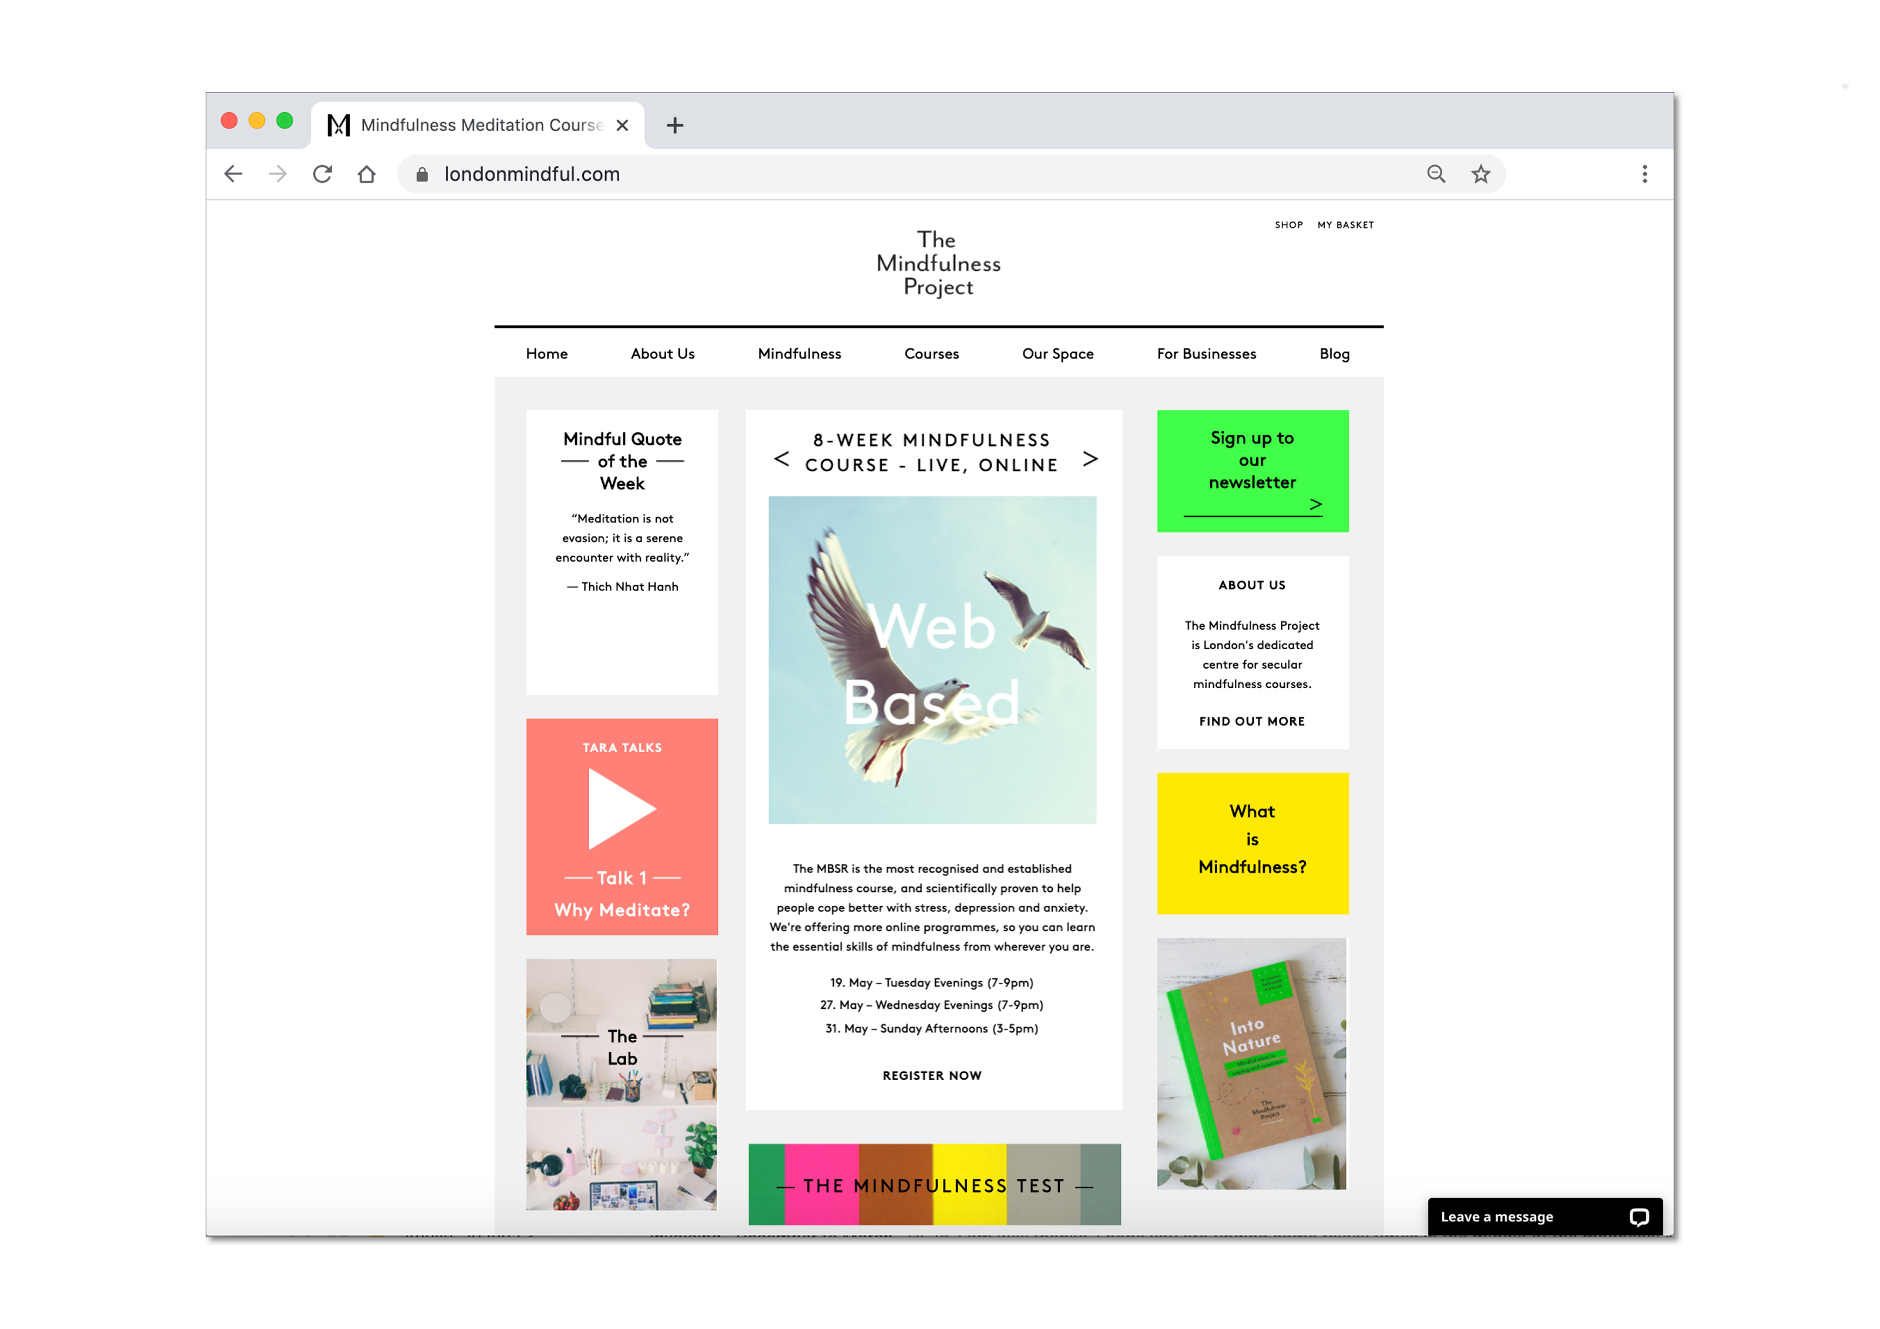Show the previous course slide with left arrow
The image size is (1880, 1329).
tap(782, 459)
